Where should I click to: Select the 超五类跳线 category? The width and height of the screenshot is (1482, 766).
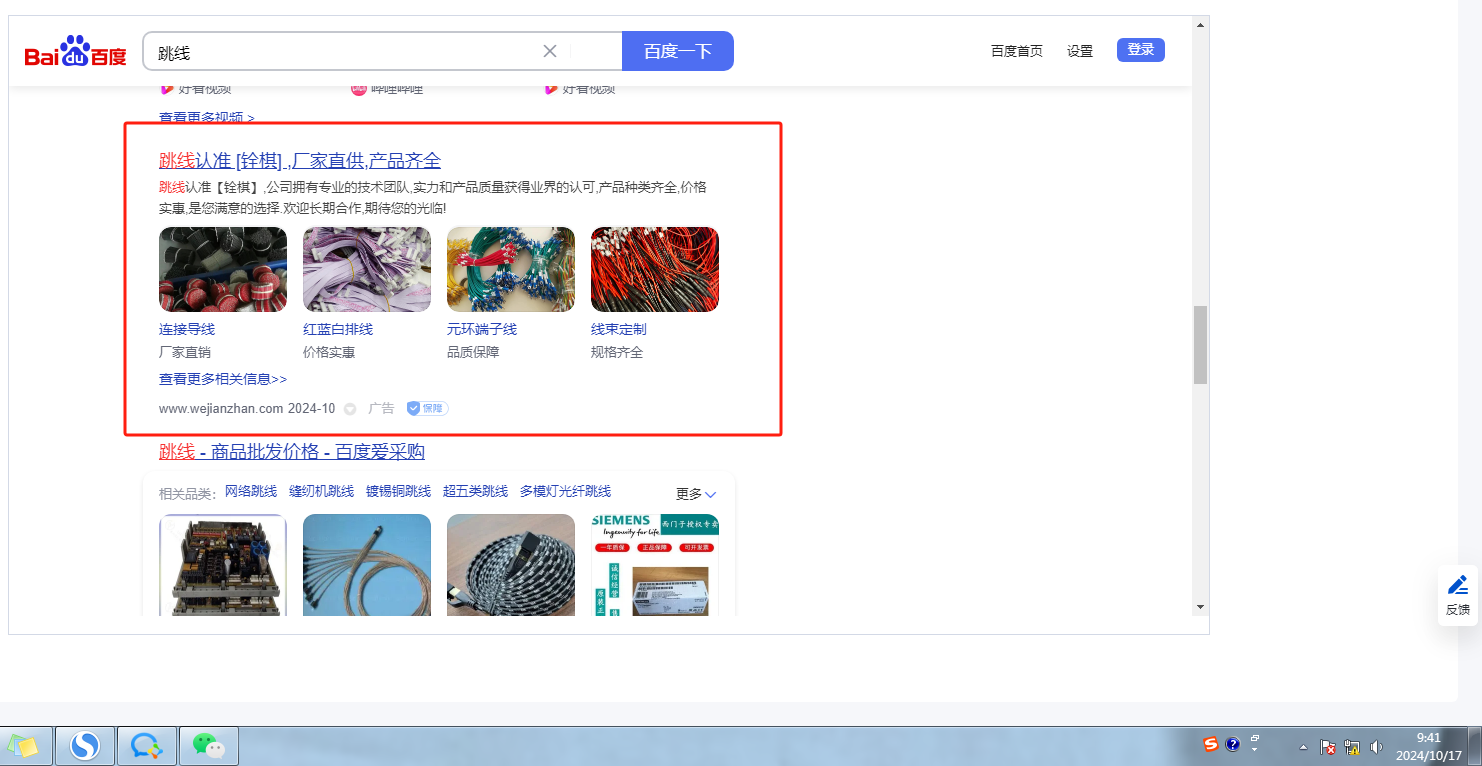(476, 491)
